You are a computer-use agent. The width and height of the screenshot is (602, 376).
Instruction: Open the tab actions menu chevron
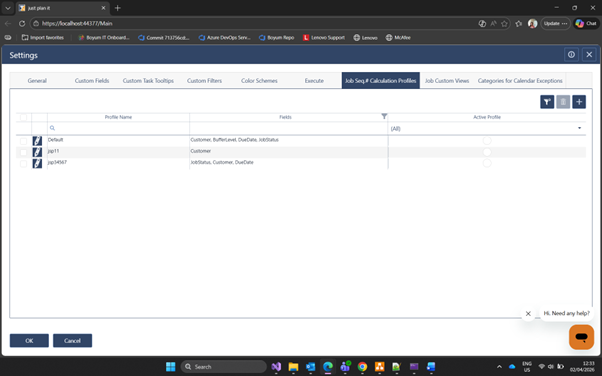[8, 8]
